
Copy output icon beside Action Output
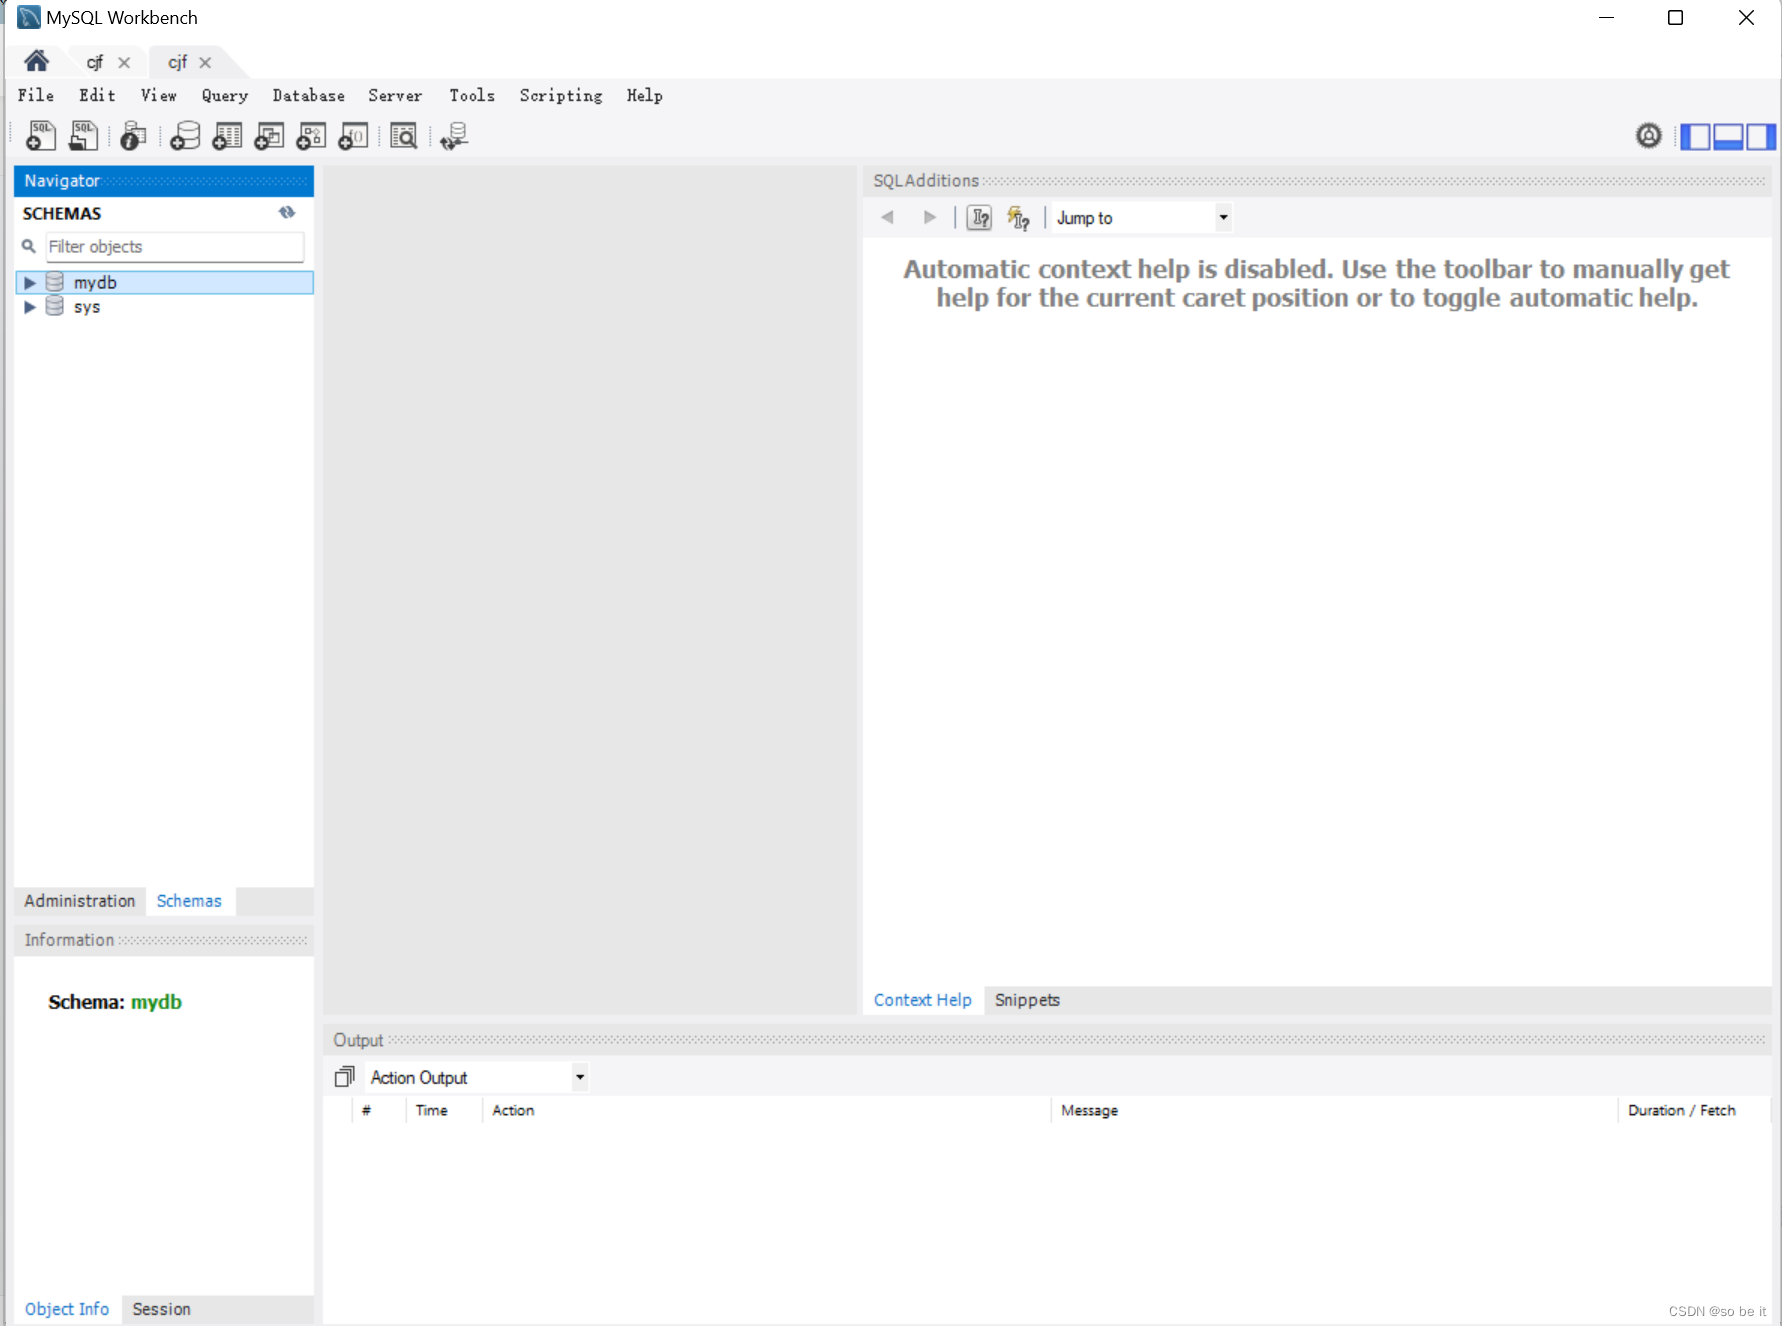[345, 1077]
